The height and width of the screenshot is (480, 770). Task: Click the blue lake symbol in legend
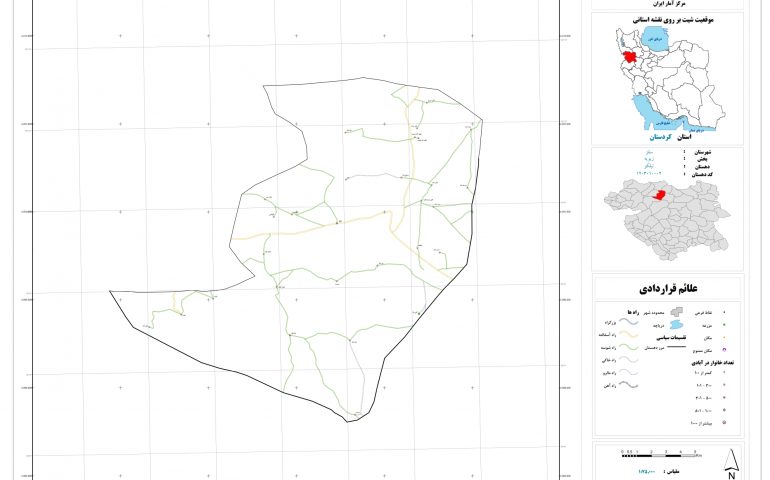[x=677, y=324]
